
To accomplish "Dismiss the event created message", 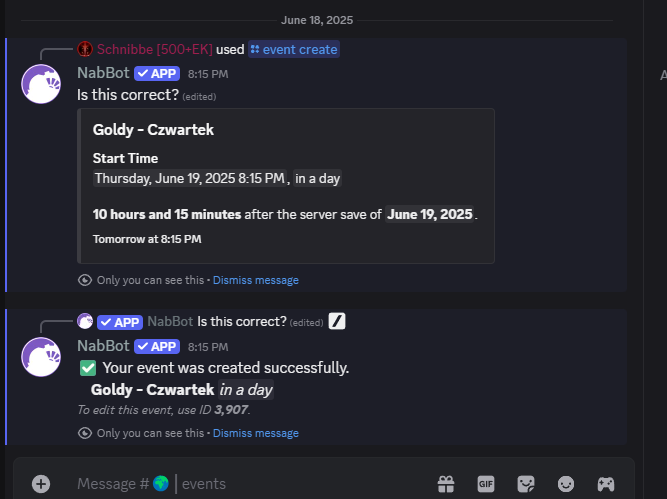I will [256, 433].
